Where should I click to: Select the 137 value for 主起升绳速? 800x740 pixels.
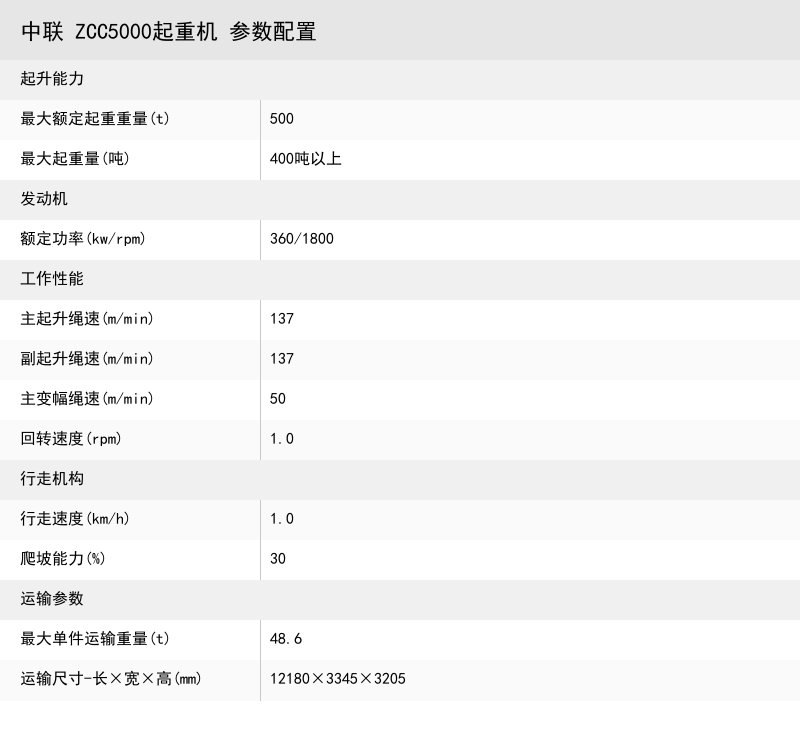click(x=282, y=319)
